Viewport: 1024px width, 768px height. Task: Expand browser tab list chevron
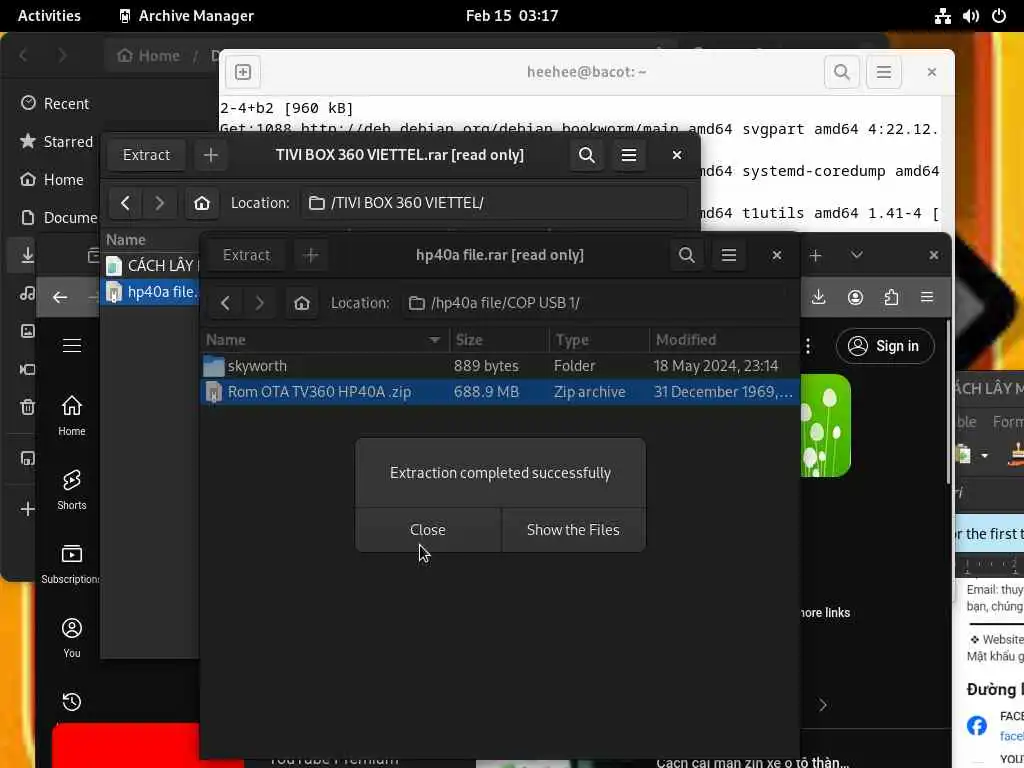857,255
